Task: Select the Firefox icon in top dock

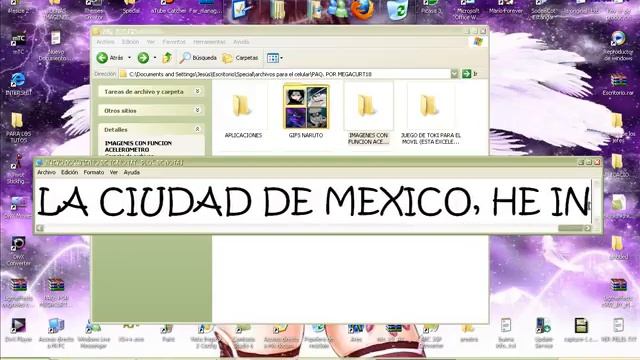Action: click(362, 9)
